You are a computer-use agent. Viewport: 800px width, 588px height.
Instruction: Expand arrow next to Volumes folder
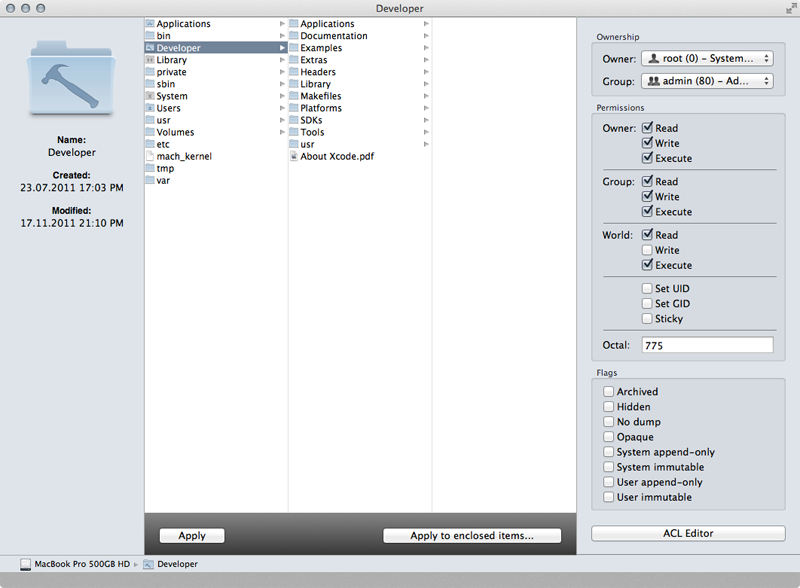(282, 132)
